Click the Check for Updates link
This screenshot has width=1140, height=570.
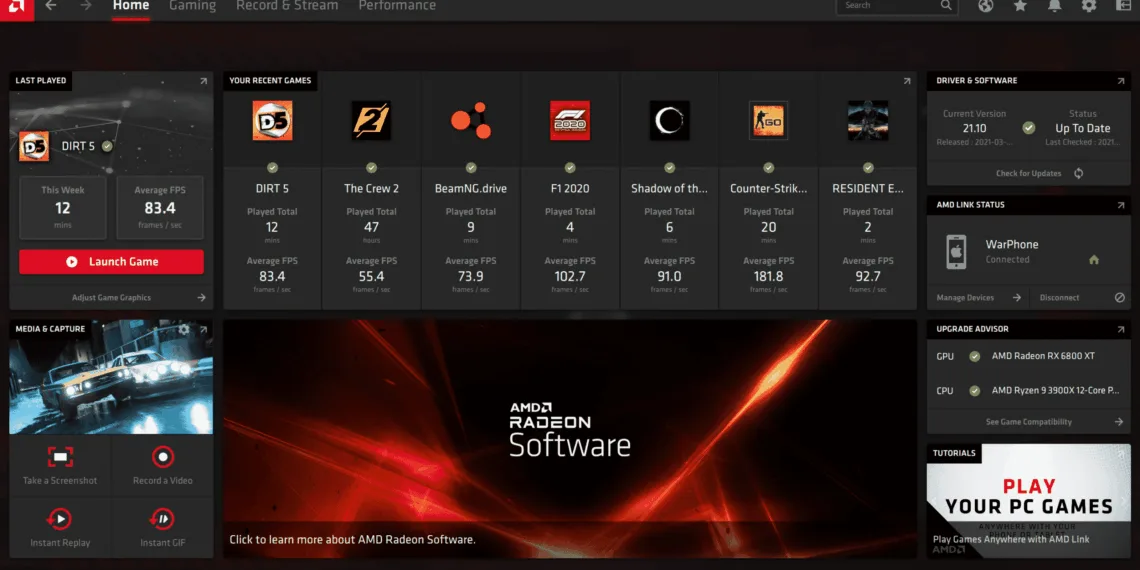(x=1028, y=174)
